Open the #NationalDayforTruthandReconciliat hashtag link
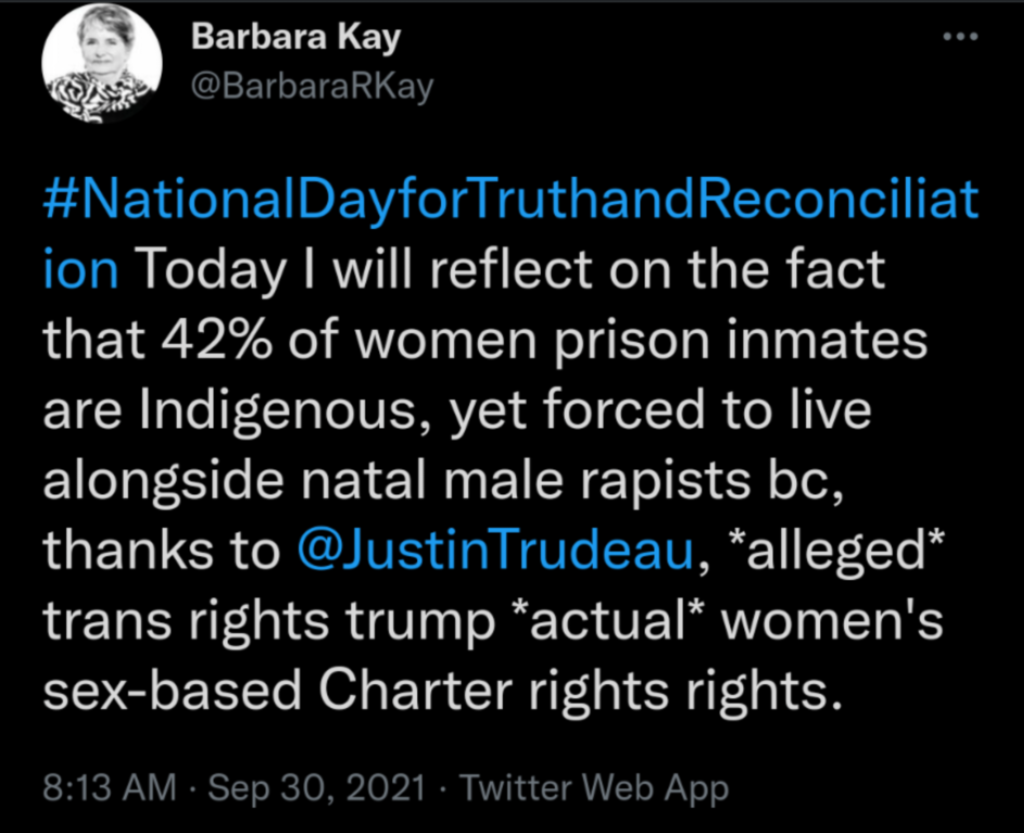This screenshot has width=1024, height=833. pos(511,200)
